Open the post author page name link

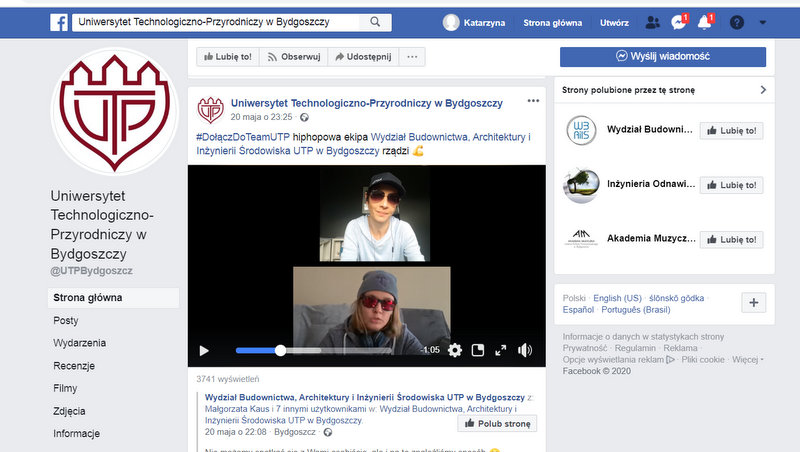(367, 103)
